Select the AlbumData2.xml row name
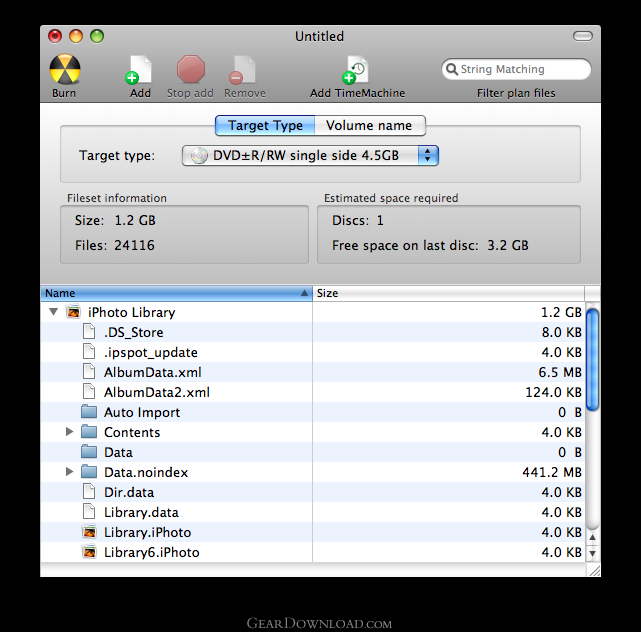 (x=157, y=392)
